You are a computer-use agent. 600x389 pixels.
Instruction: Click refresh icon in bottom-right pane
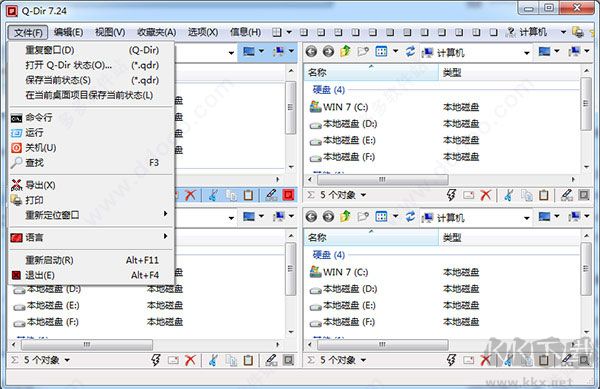(410, 216)
